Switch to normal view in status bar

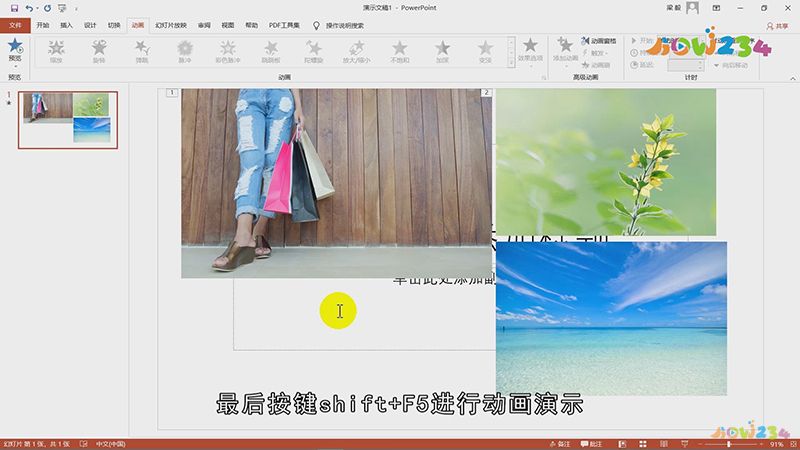(x=622, y=444)
